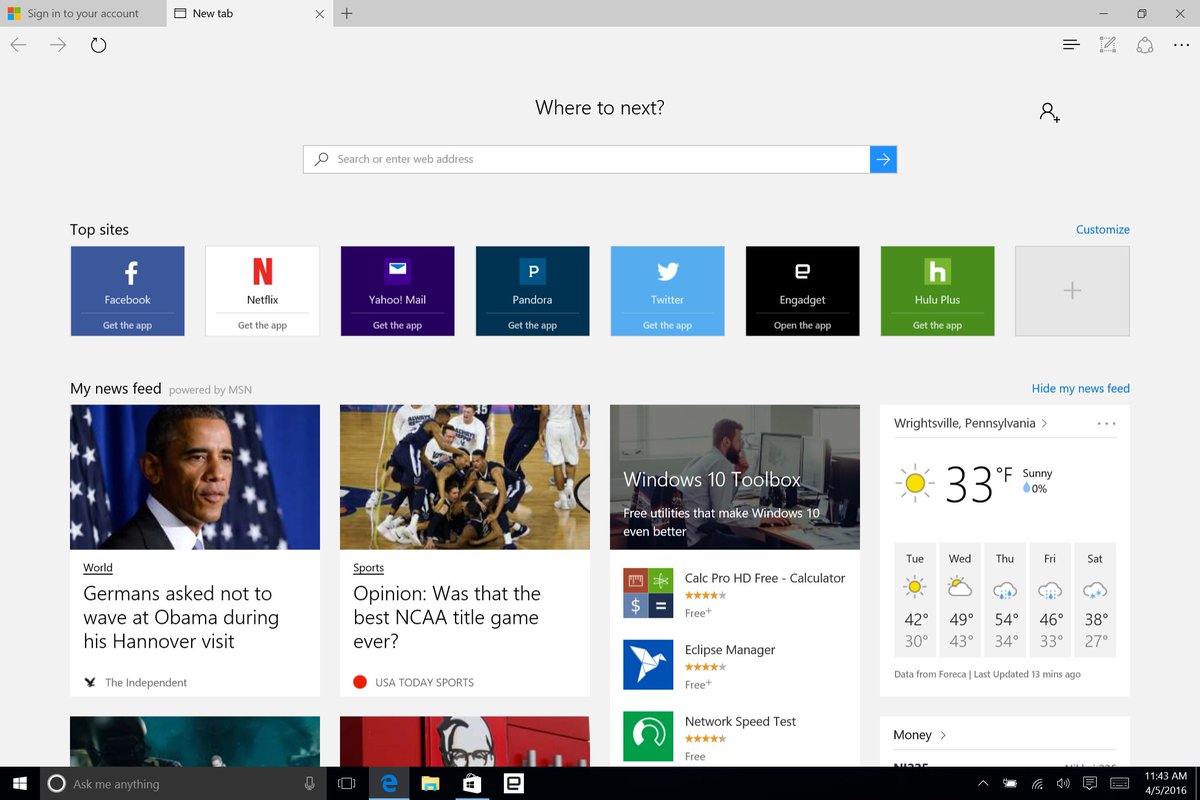Open weather card ellipsis options
Image resolution: width=1200 pixels, height=800 pixels.
click(1106, 423)
